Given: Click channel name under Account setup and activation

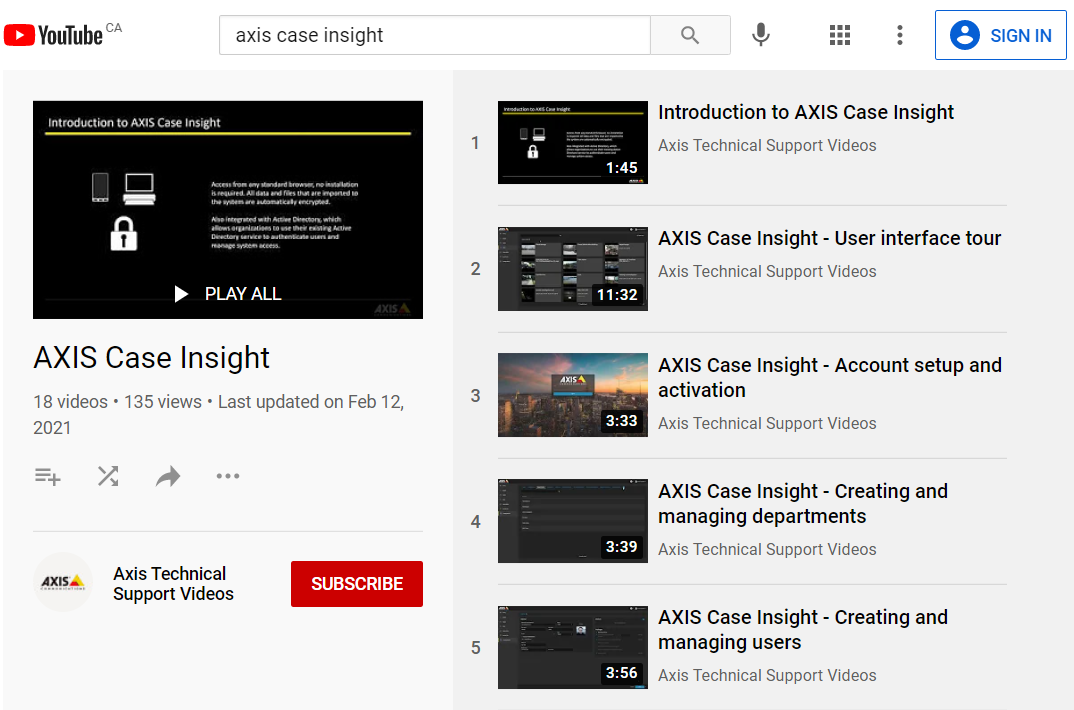Looking at the screenshot, I should [767, 423].
